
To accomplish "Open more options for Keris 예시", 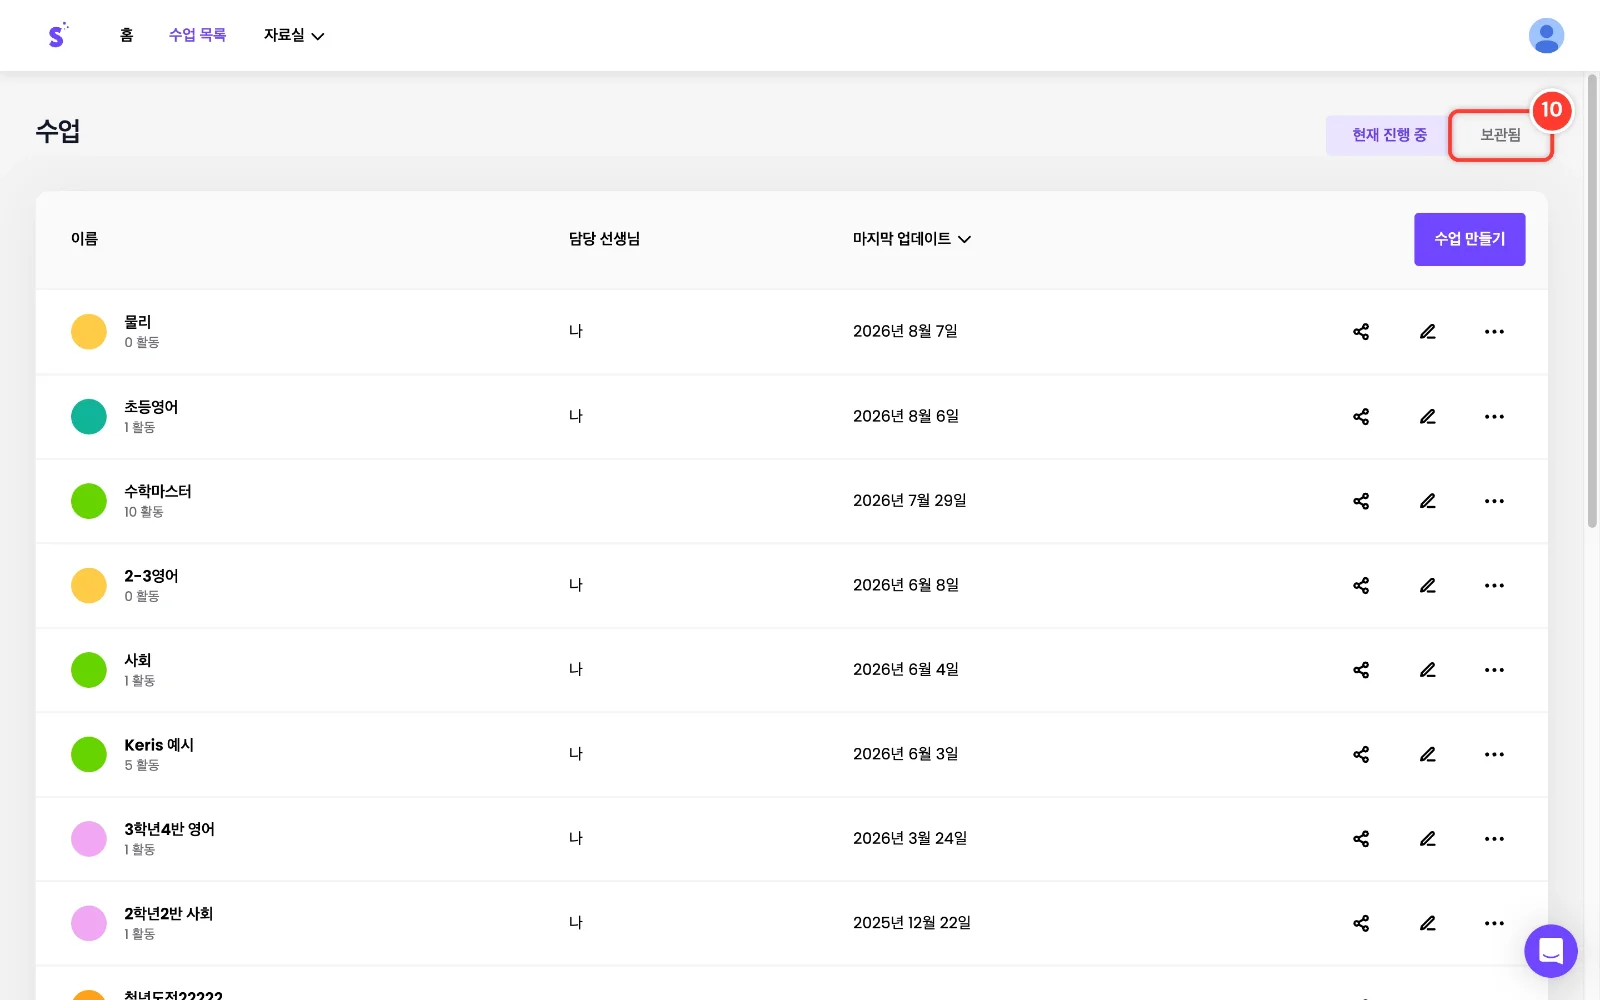I will (x=1494, y=754).
